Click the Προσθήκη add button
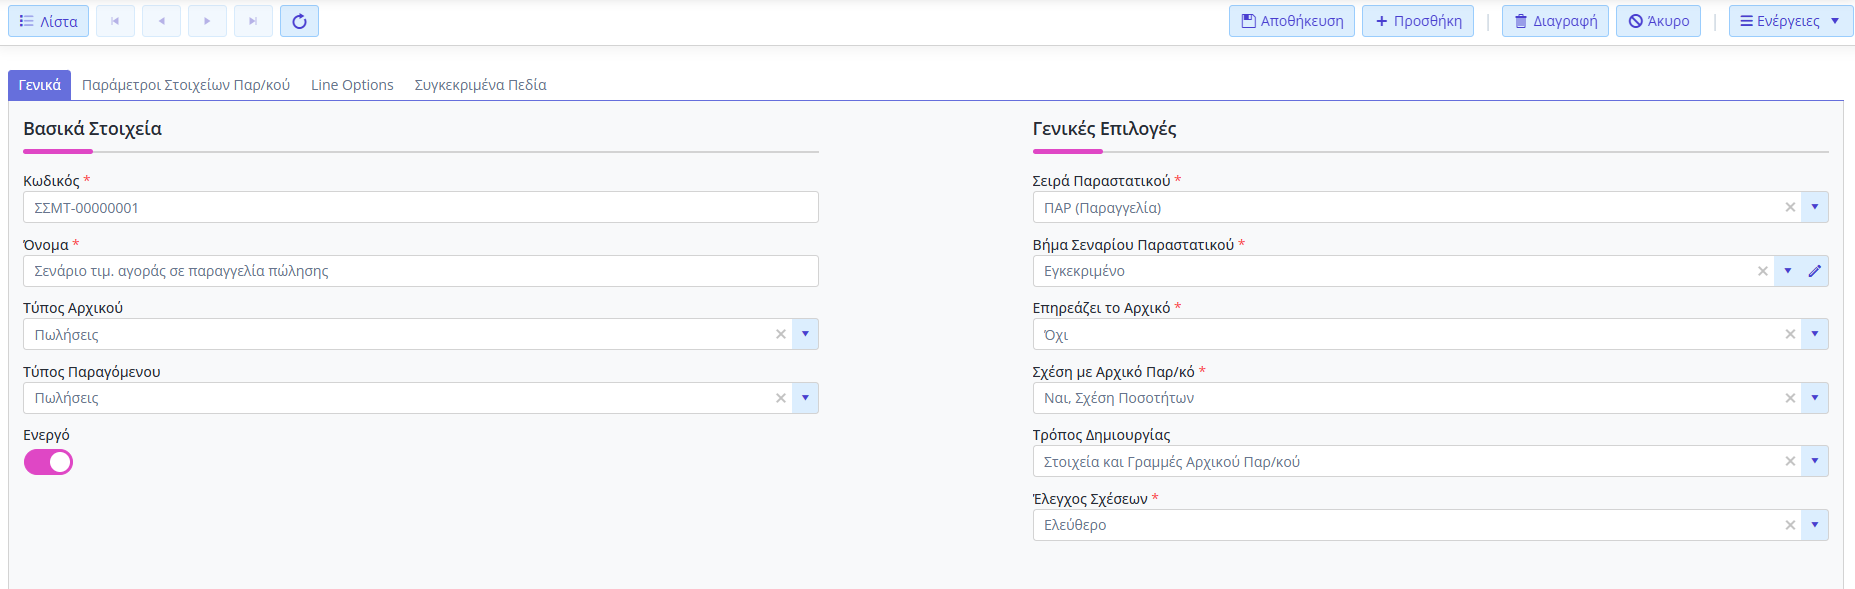This screenshot has height=589, width=1855. (x=1418, y=21)
